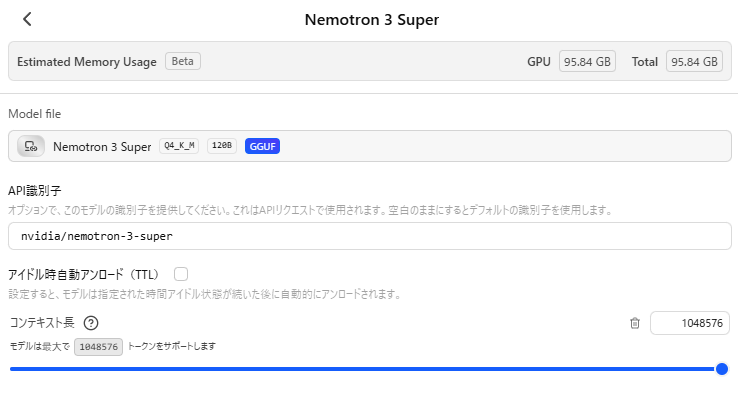Click the Nemotron 3 Super page title
The image size is (738, 393).
(372, 20)
